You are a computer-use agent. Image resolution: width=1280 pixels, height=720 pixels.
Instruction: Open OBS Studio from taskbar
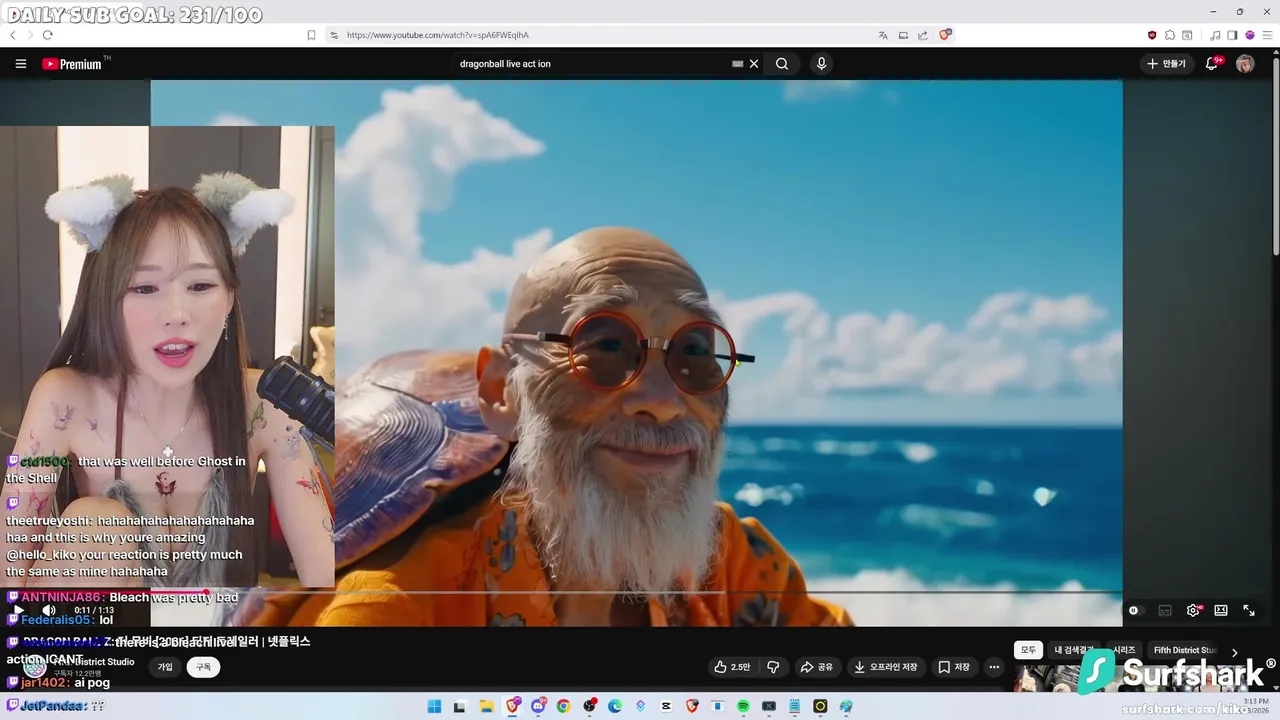(x=589, y=706)
